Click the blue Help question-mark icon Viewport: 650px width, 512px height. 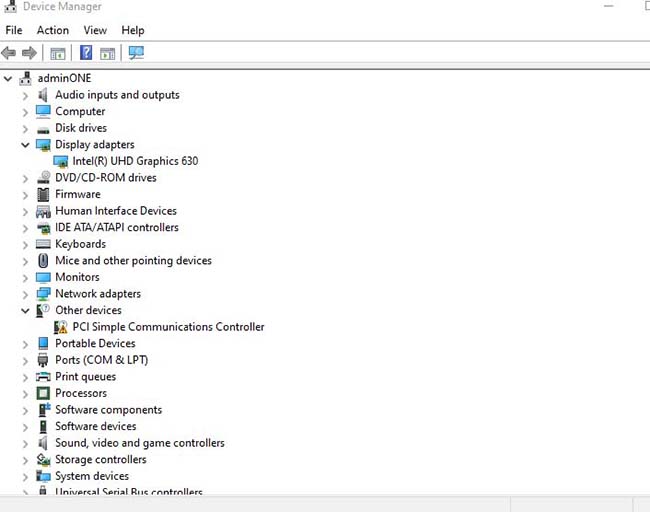tap(86, 53)
